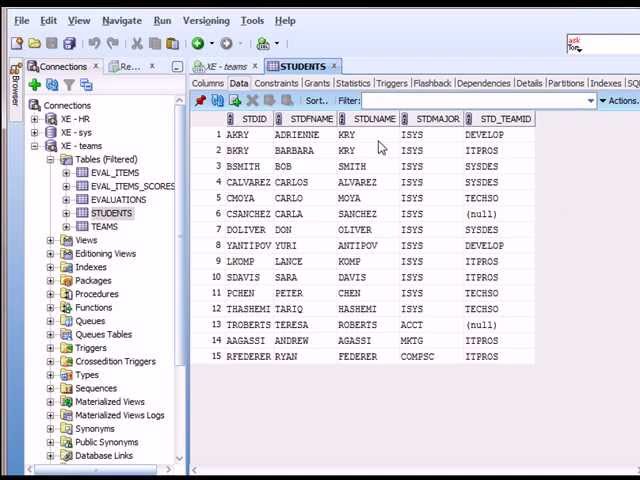Image resolution: width=640 pixels, height=480 pixels.
Task: Click the STD_TEAMID column header
Action: (499, 119)
